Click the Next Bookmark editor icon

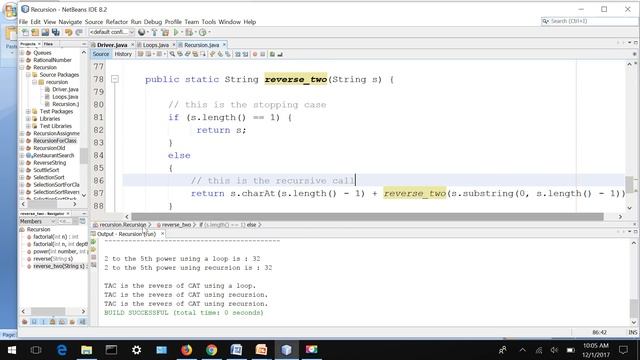(220, 54)
